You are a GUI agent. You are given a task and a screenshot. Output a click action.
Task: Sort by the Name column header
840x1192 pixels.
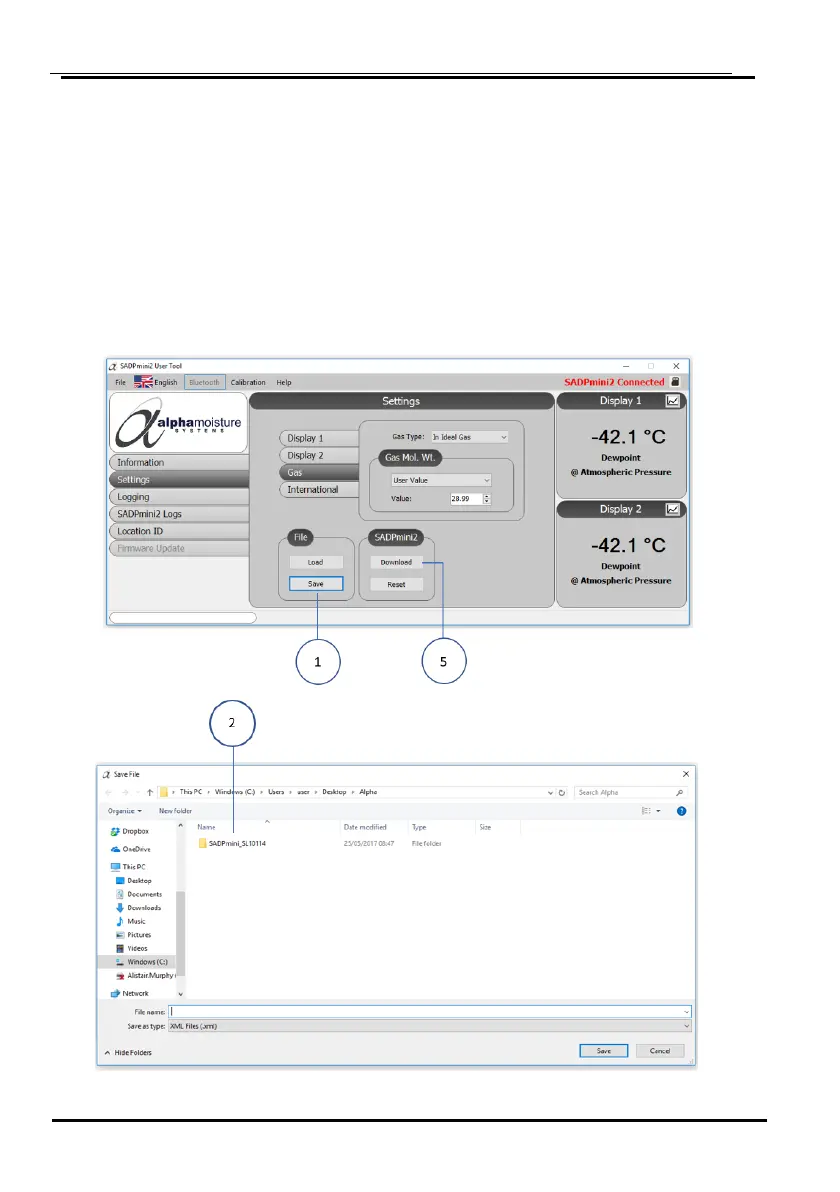[206, 827]
